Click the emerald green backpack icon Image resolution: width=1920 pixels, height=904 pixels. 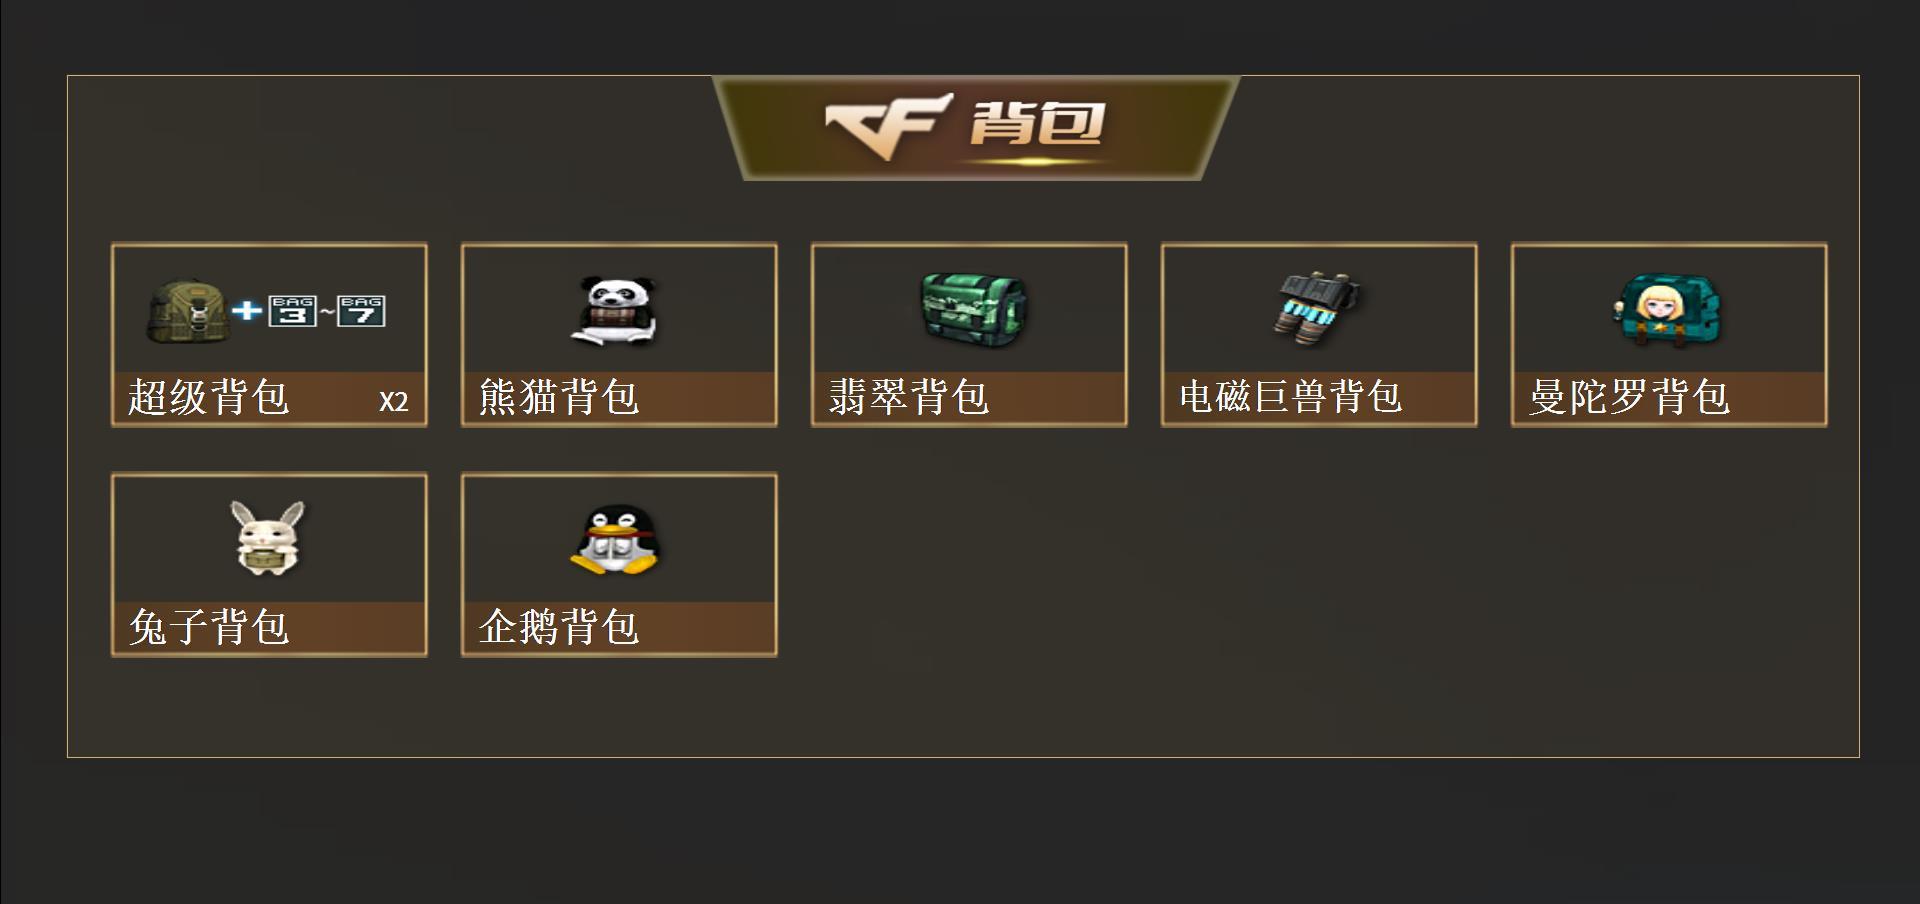coord(973,310)
